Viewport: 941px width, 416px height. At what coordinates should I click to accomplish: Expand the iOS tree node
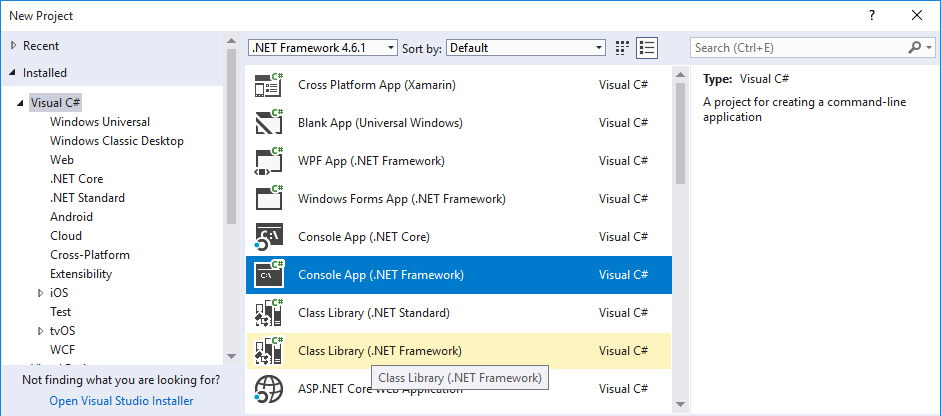(40, 293)
